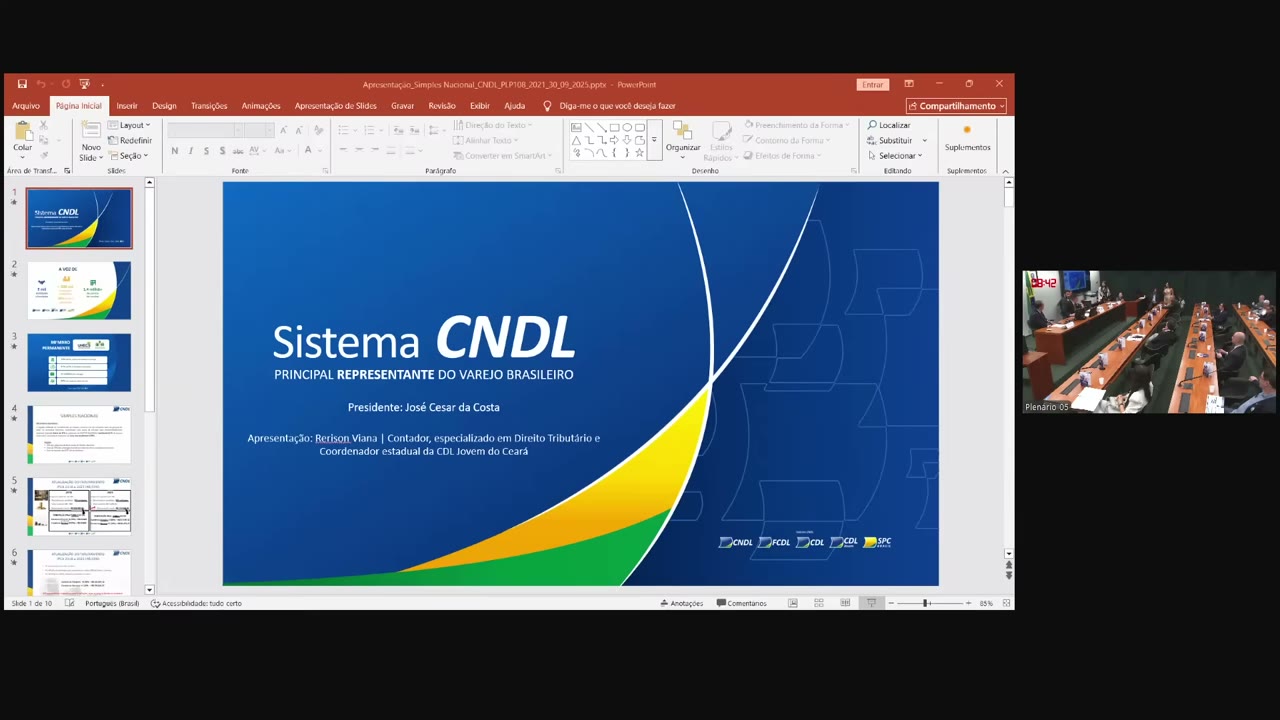Click the zoom out minus button
Screen dimensions: 1280x720
(891, 603)
